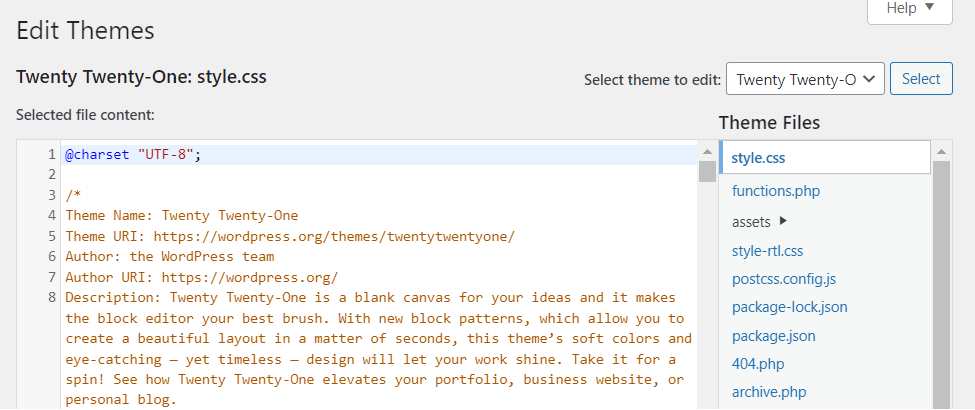Open postcss.config.js file
Image resolution: width=975 pixels, height=410 pixels.
coord(783,279)
